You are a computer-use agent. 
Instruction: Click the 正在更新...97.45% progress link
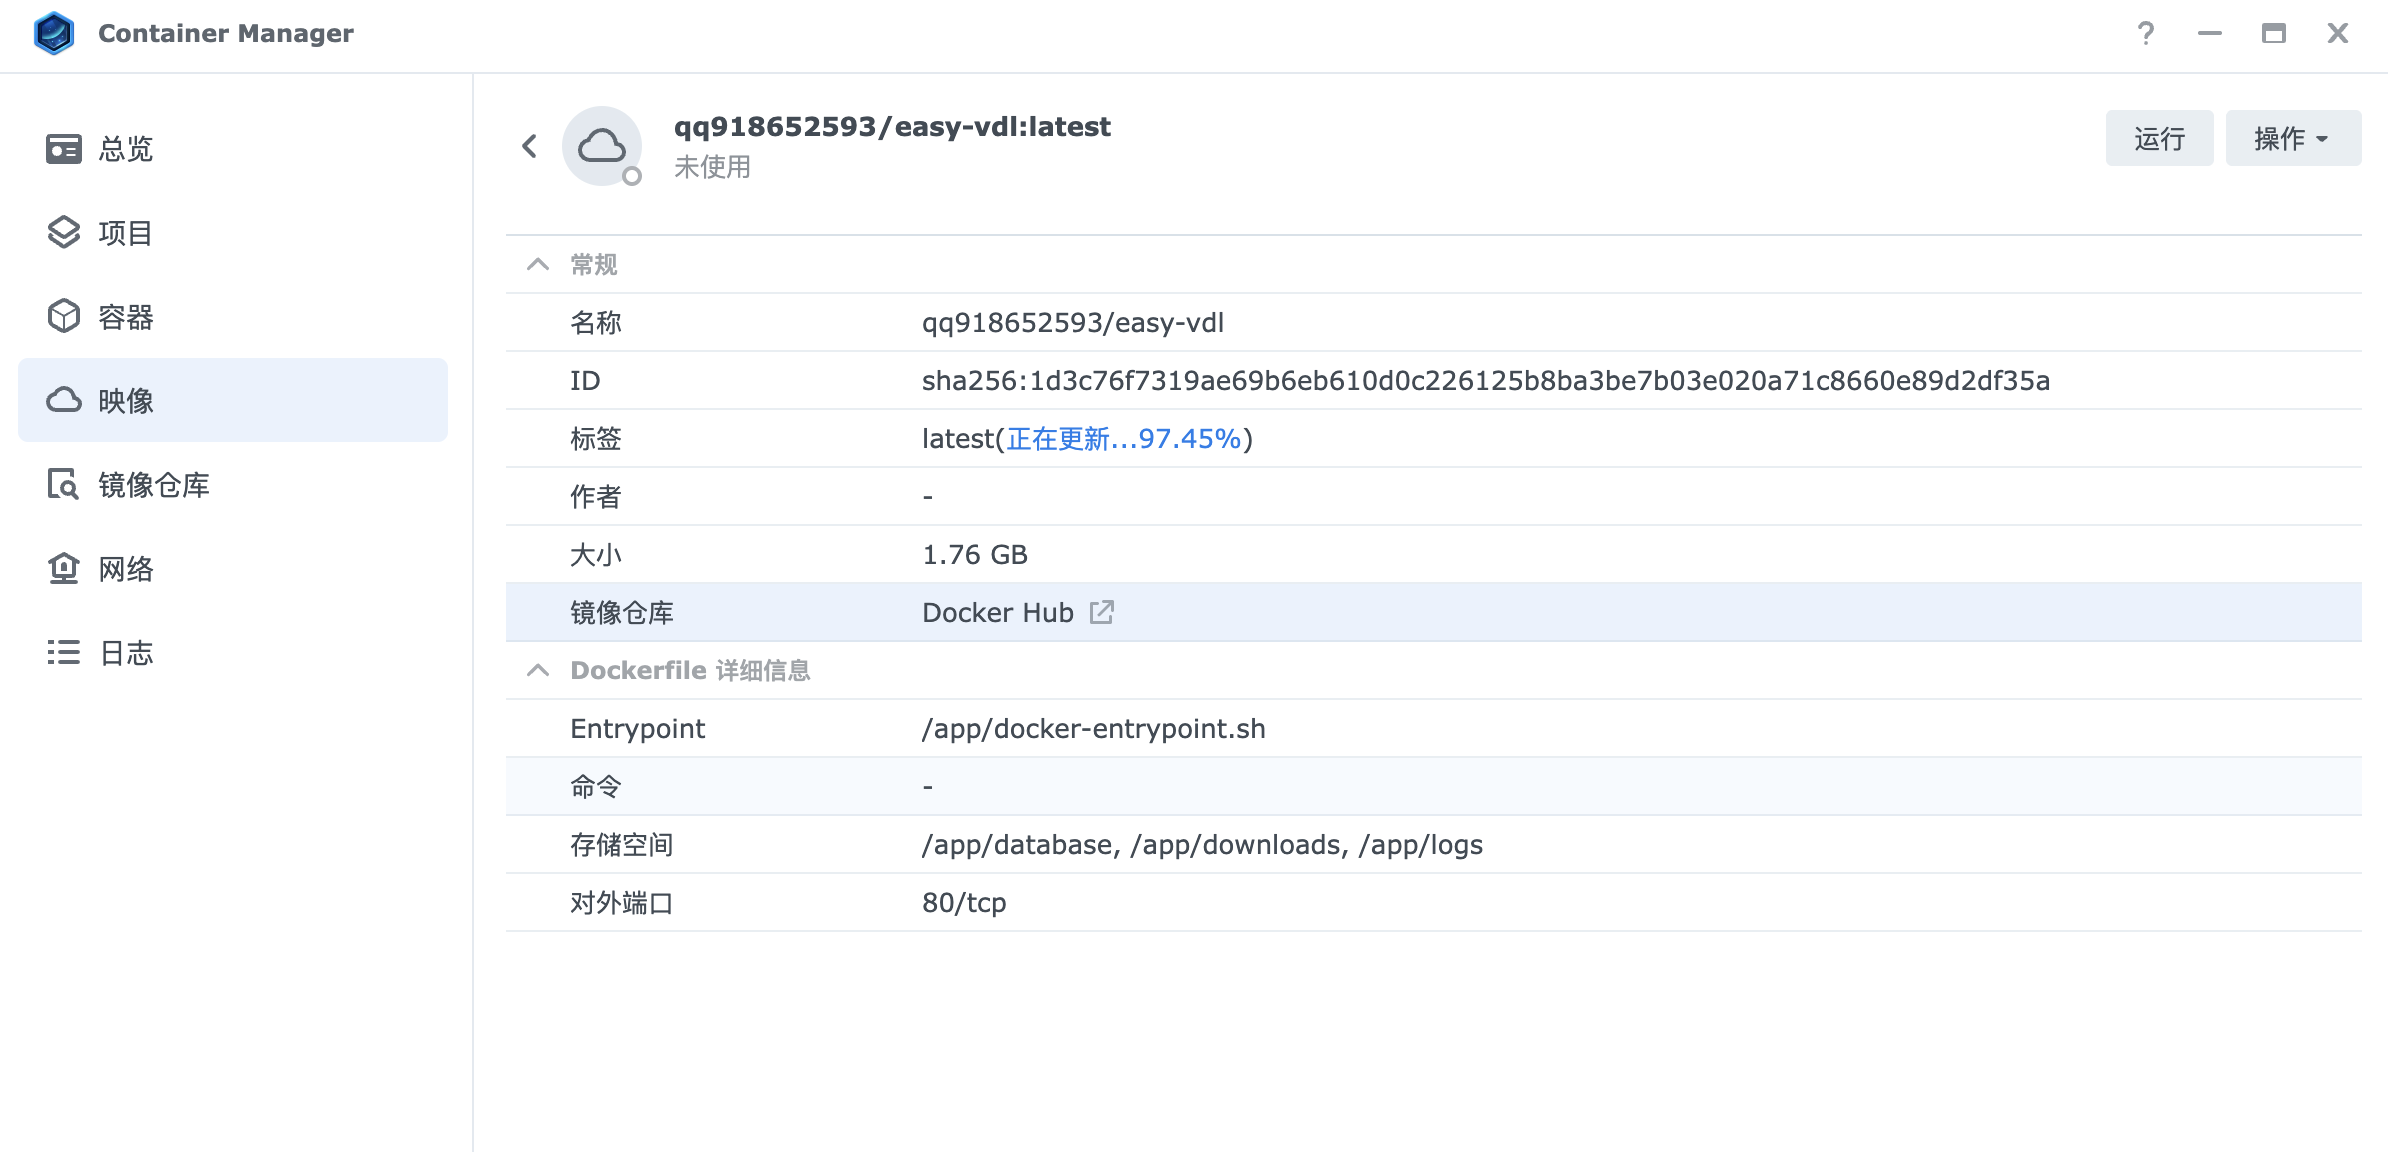point(1123,439)
